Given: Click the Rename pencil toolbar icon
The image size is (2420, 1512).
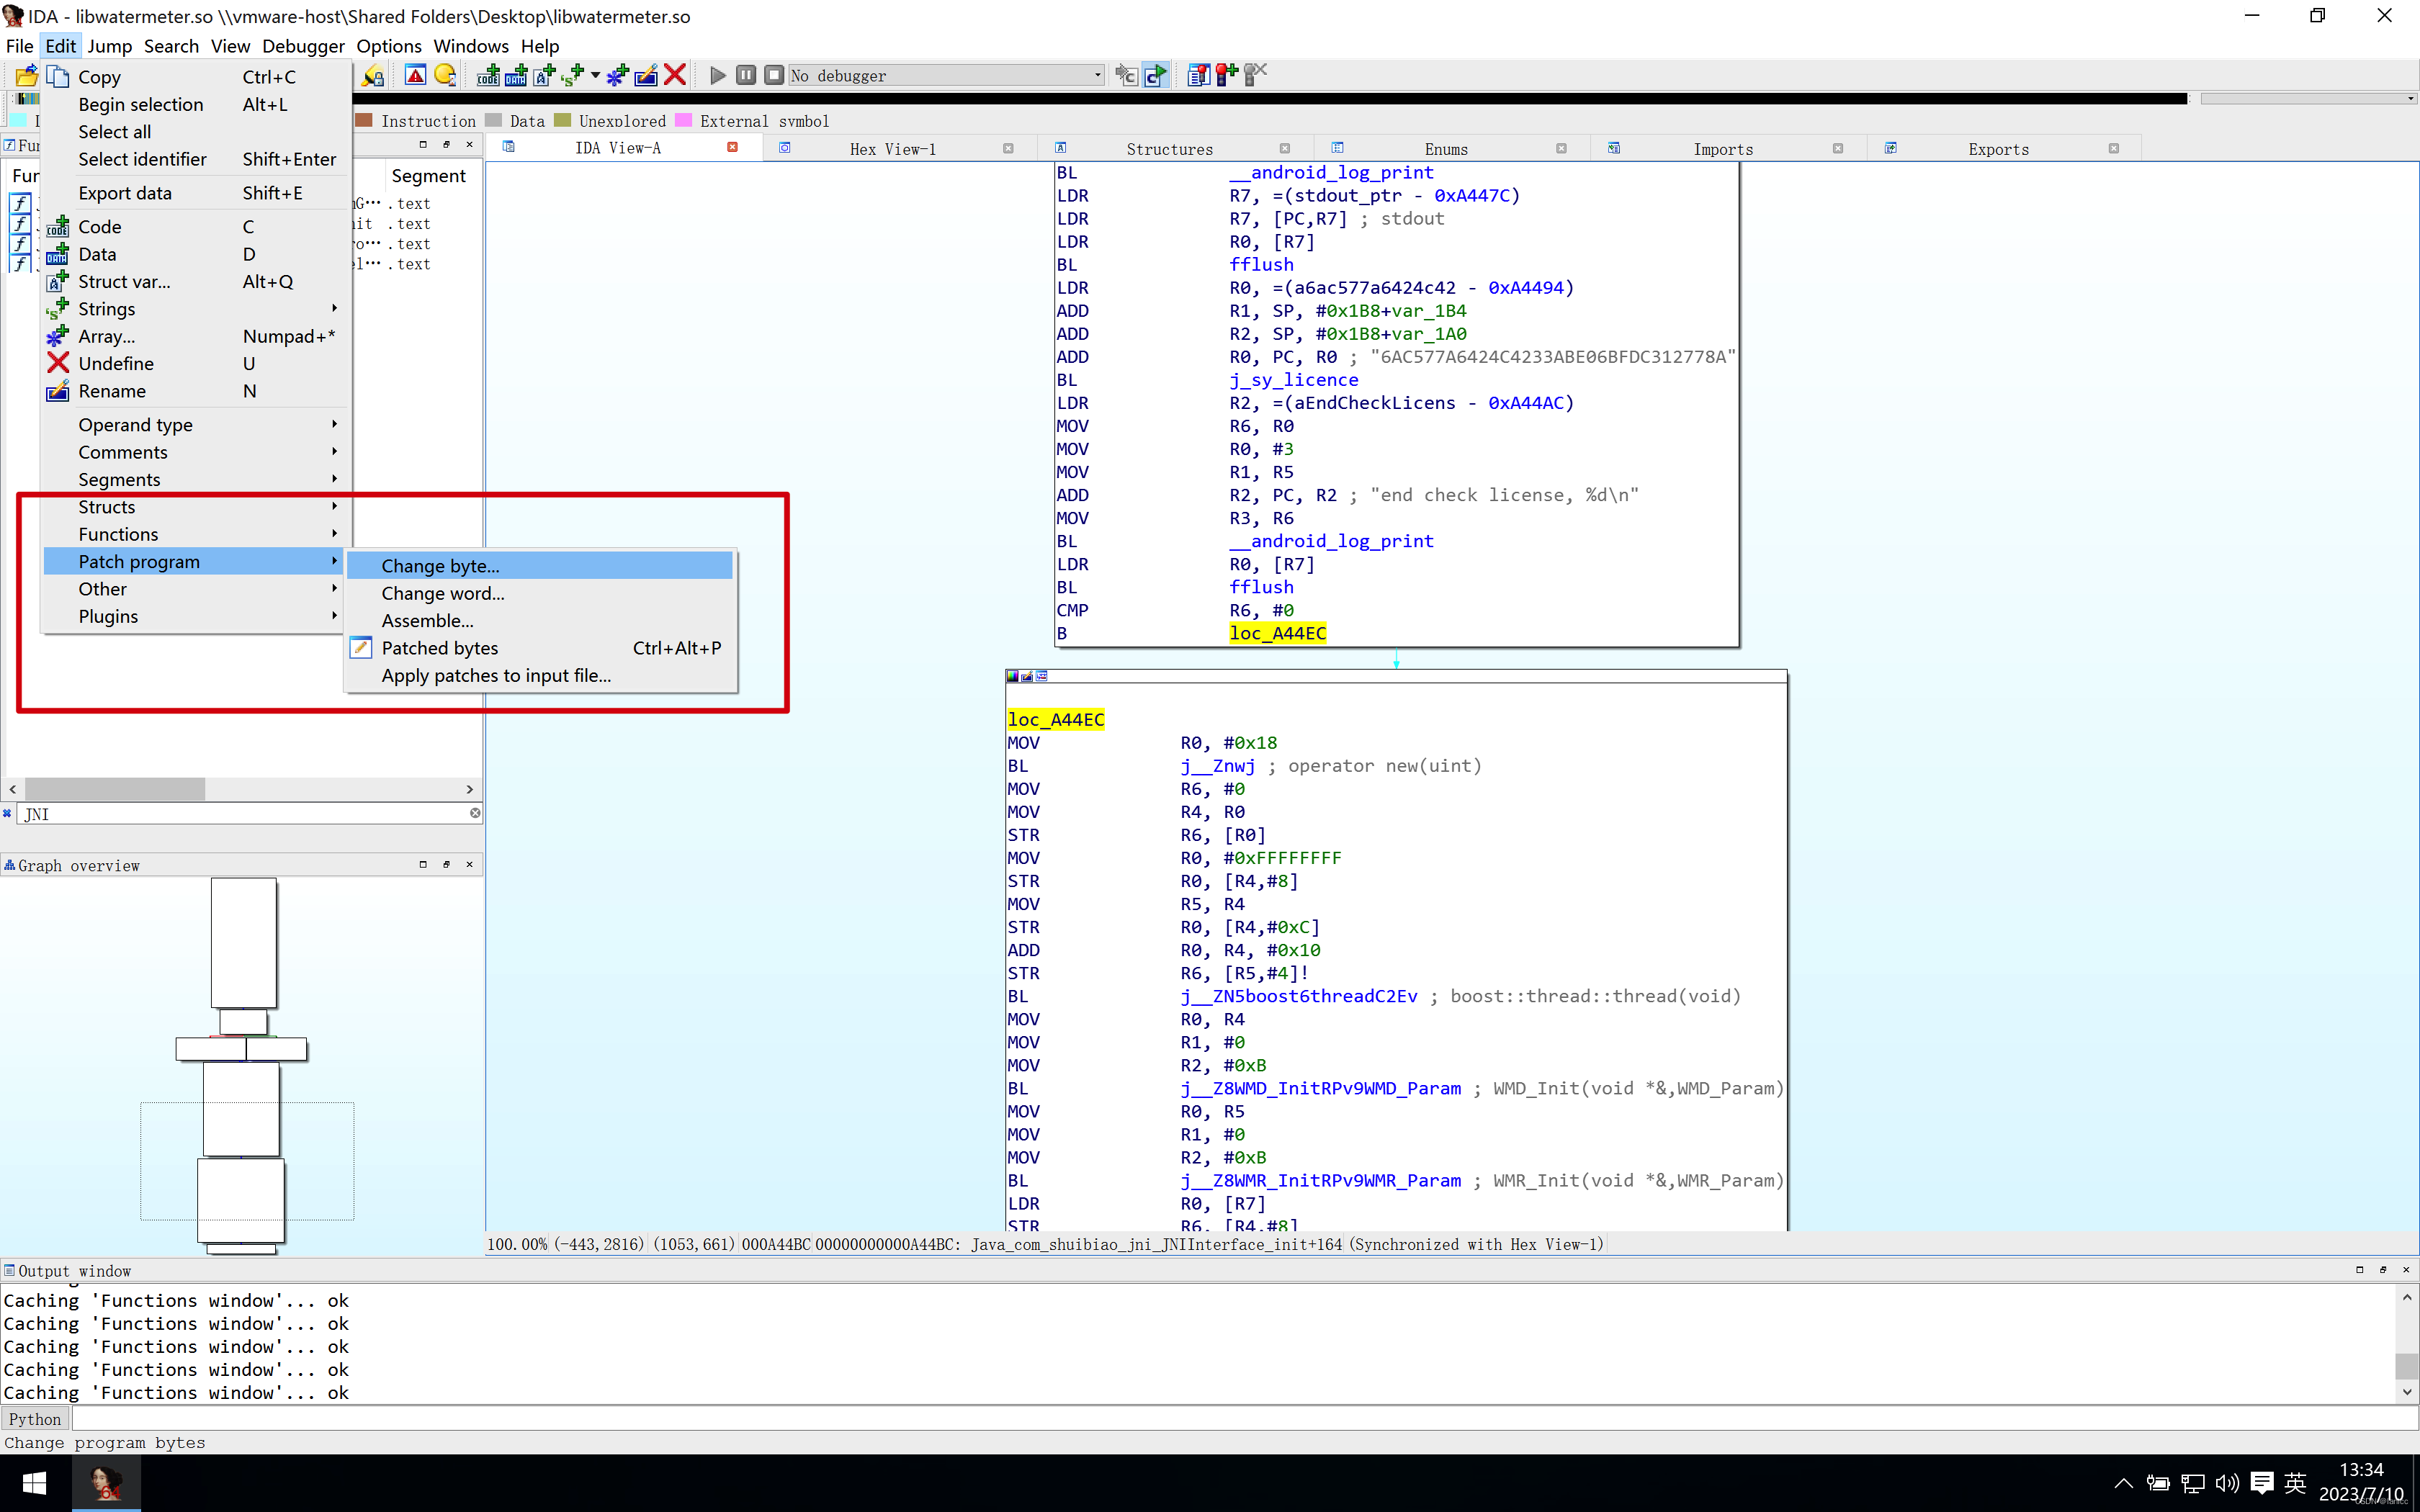Looking at the screenshot, I should point(646,75).
